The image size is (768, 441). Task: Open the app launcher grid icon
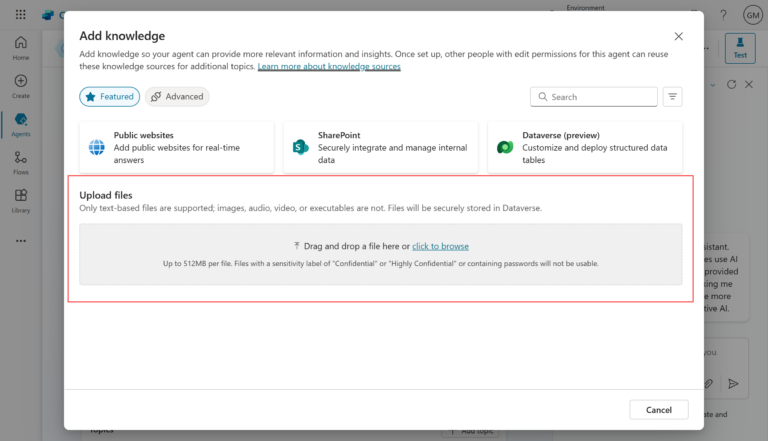click(21, 15)
